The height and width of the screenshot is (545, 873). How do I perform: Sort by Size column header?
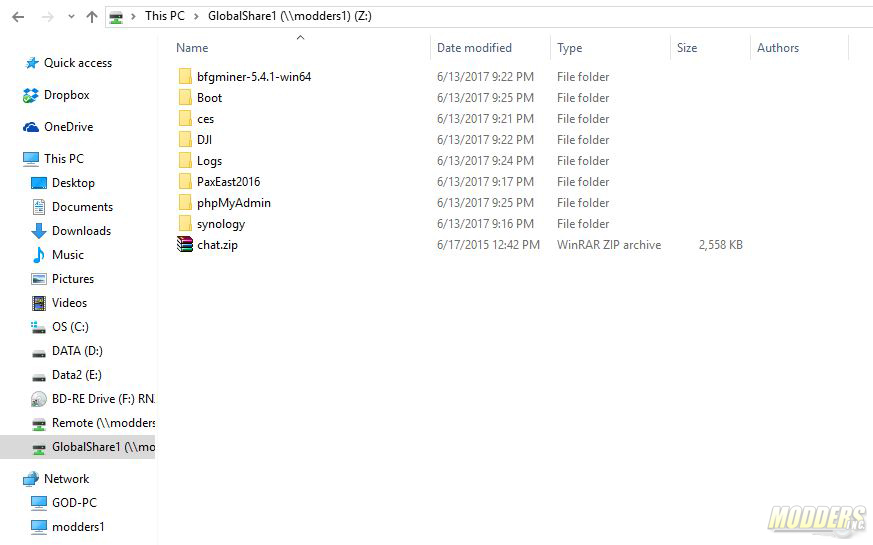point(687,48)
